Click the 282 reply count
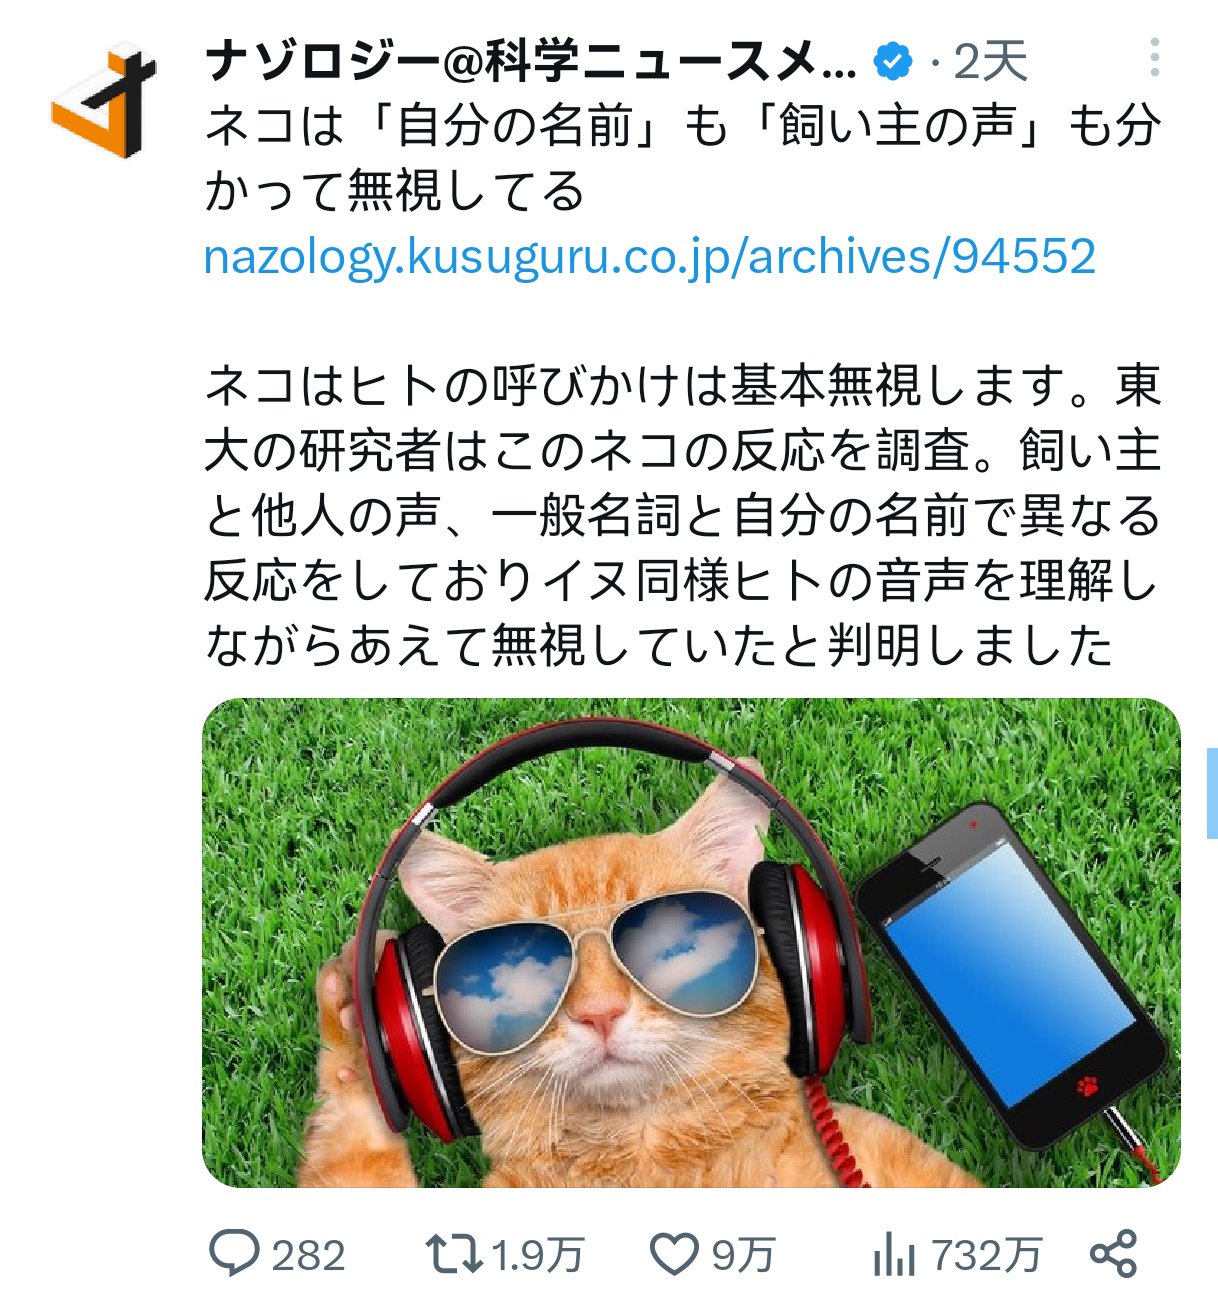The width and height of the screenshot is (1218, 1308). 308,1255
